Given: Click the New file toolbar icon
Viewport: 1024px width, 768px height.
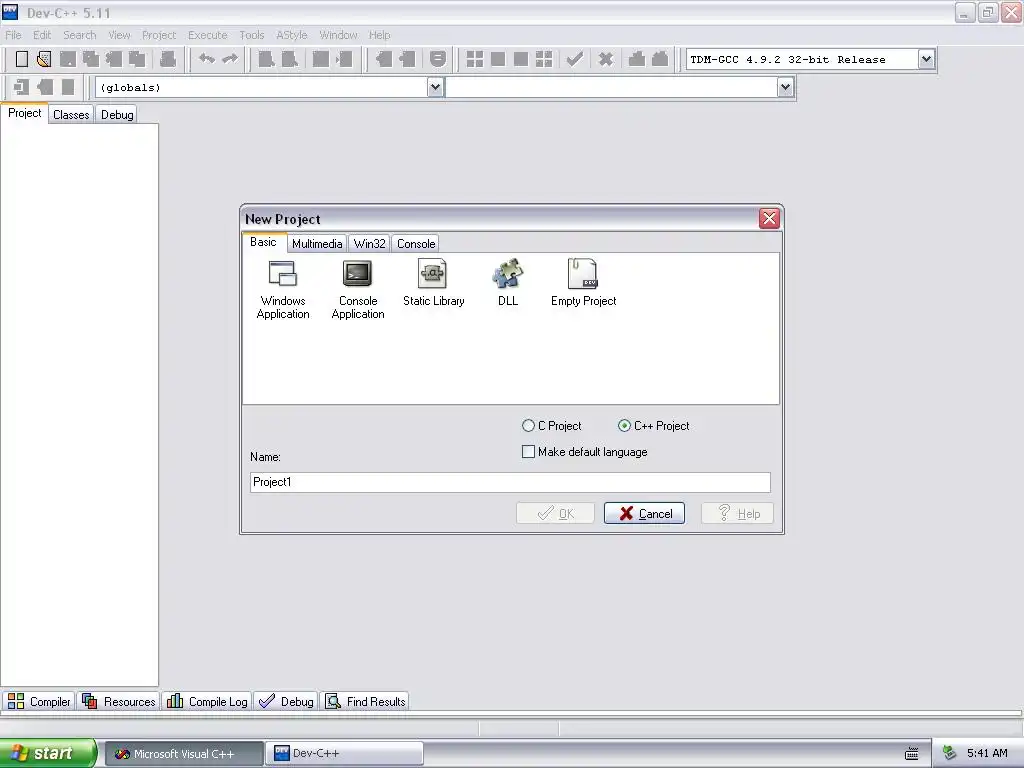Looking at the screenshot, I should 22,59.
